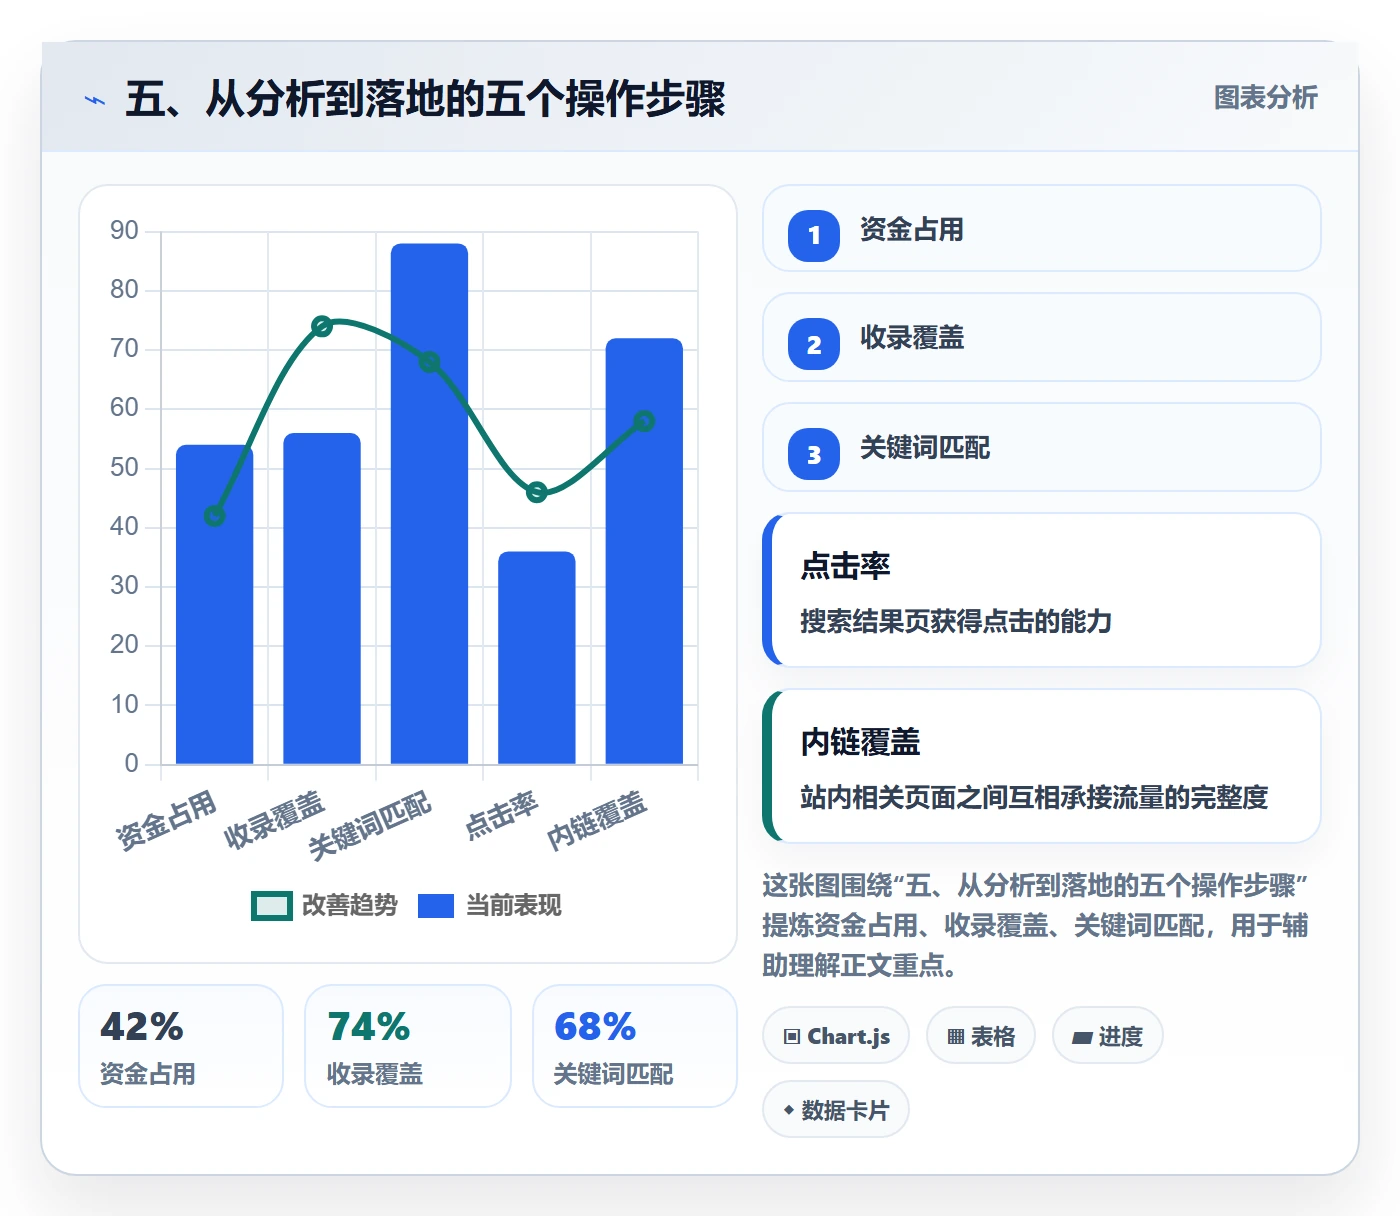Click the lightning icon beside the title
Screen dimensions: 1400x1216
(95, 100)
